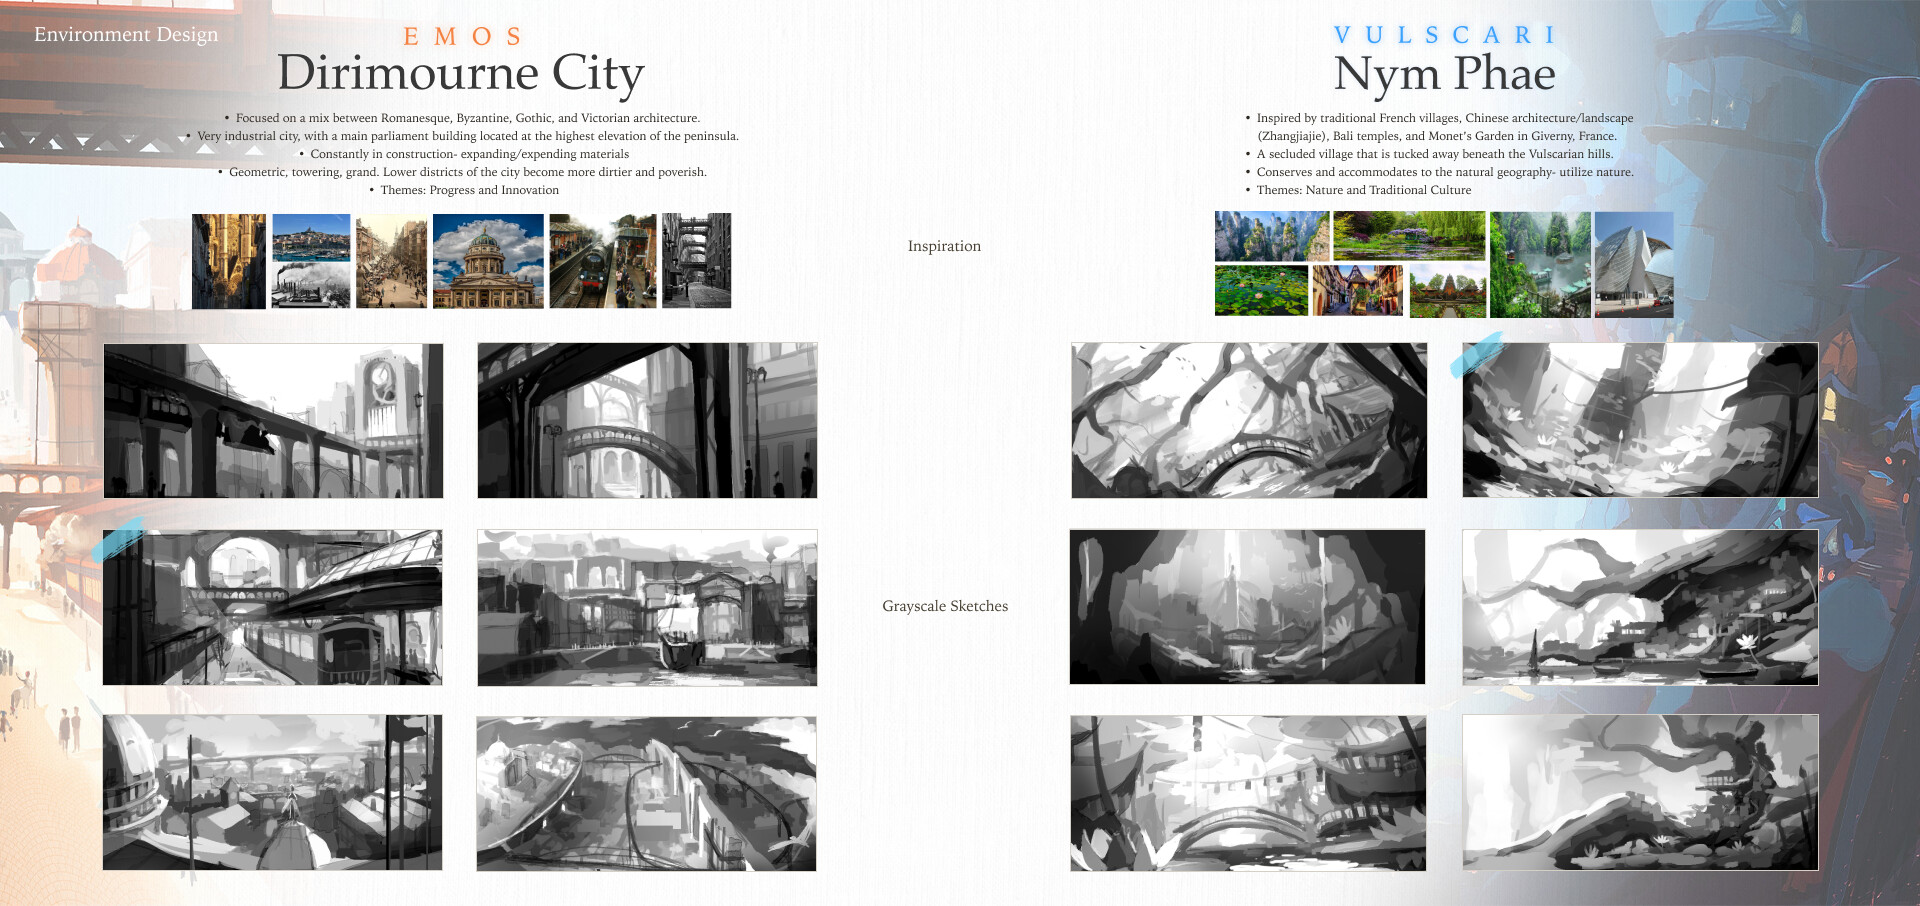Image resolution: width=1920 pixels, height=906 pixels.
Task: Select the blue "VULSCARI" heading
Action: [1444, 35]
